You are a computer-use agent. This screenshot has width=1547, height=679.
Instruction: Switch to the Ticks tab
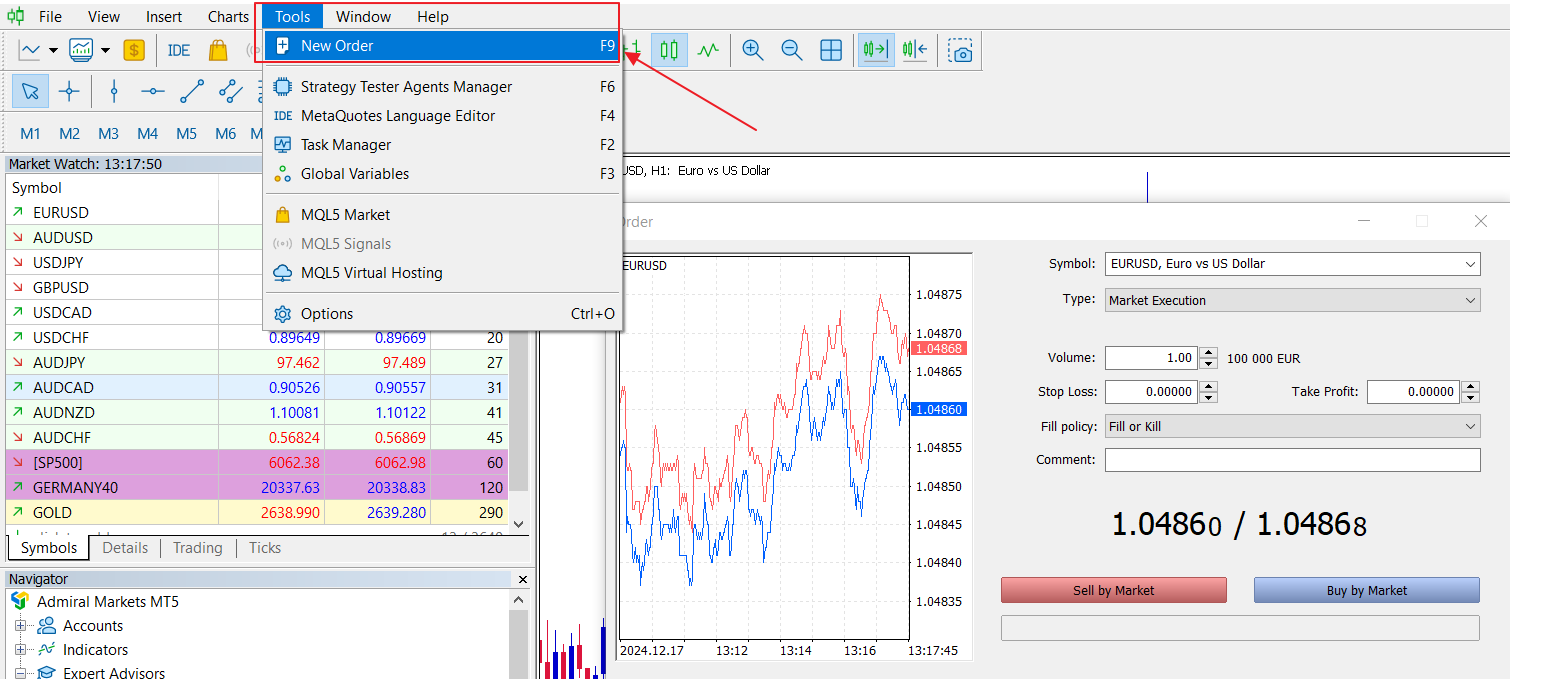coord(265,548)
